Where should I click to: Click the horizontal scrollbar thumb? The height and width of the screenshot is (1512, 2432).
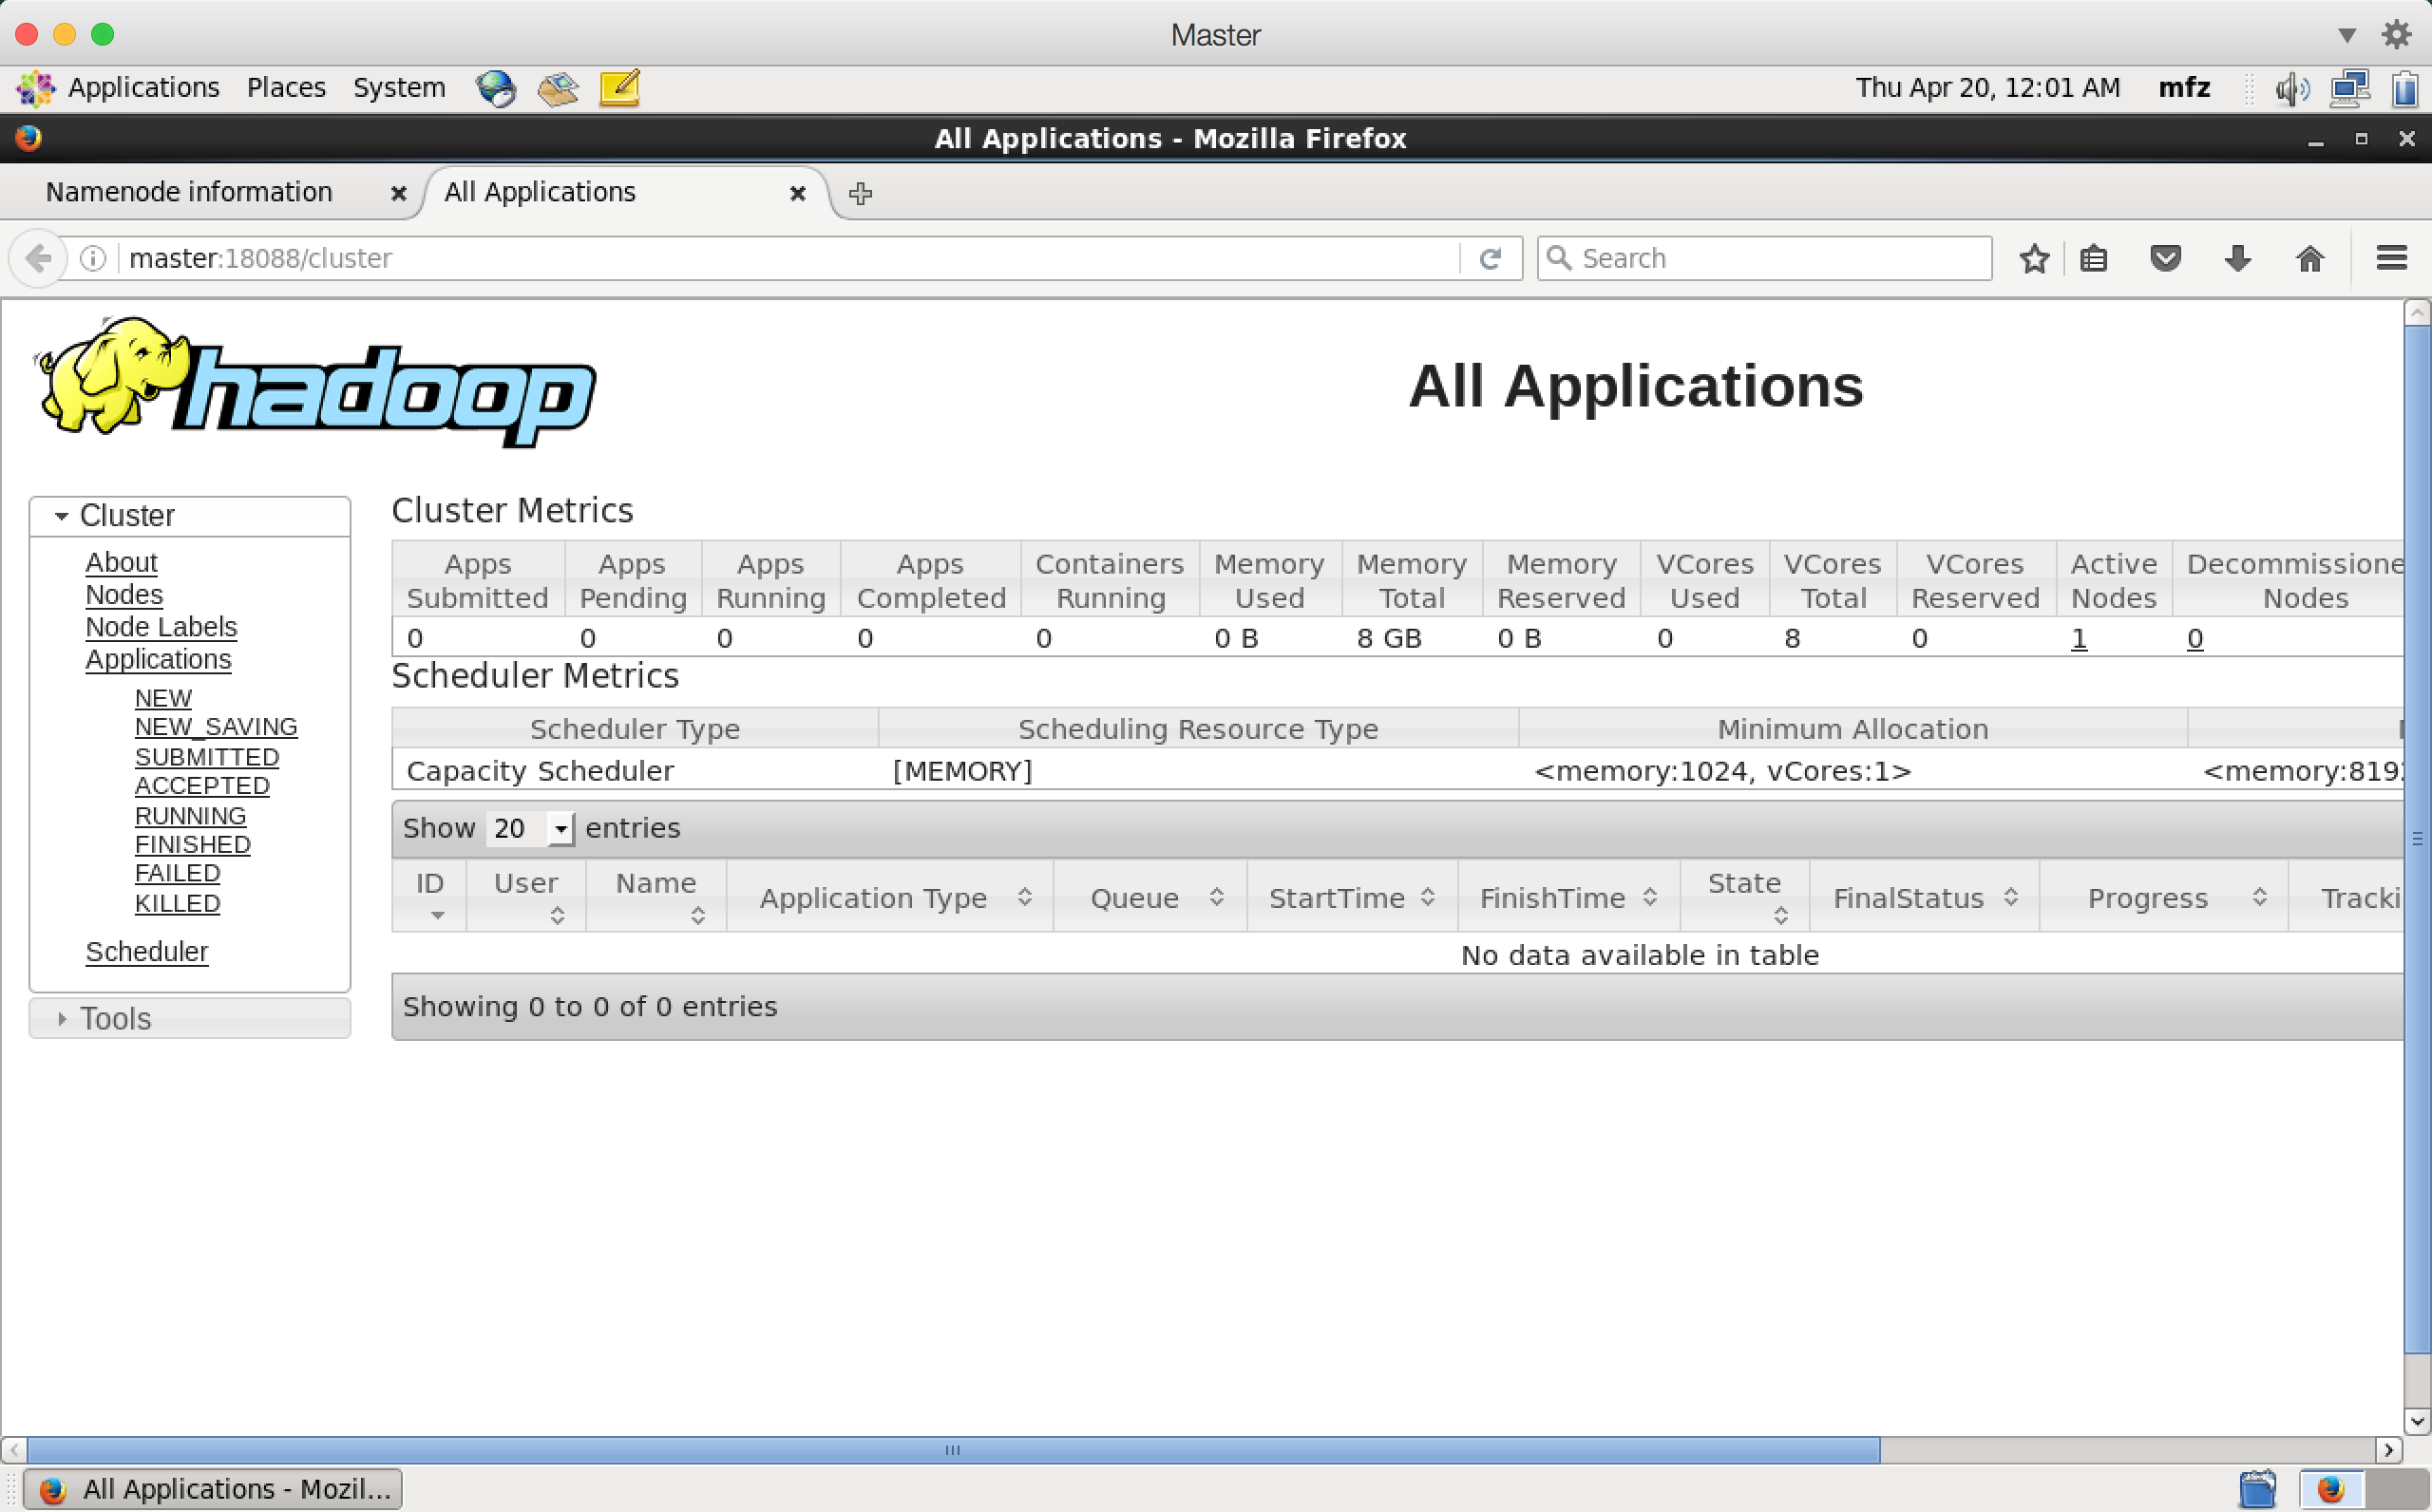coord(952,1450)
